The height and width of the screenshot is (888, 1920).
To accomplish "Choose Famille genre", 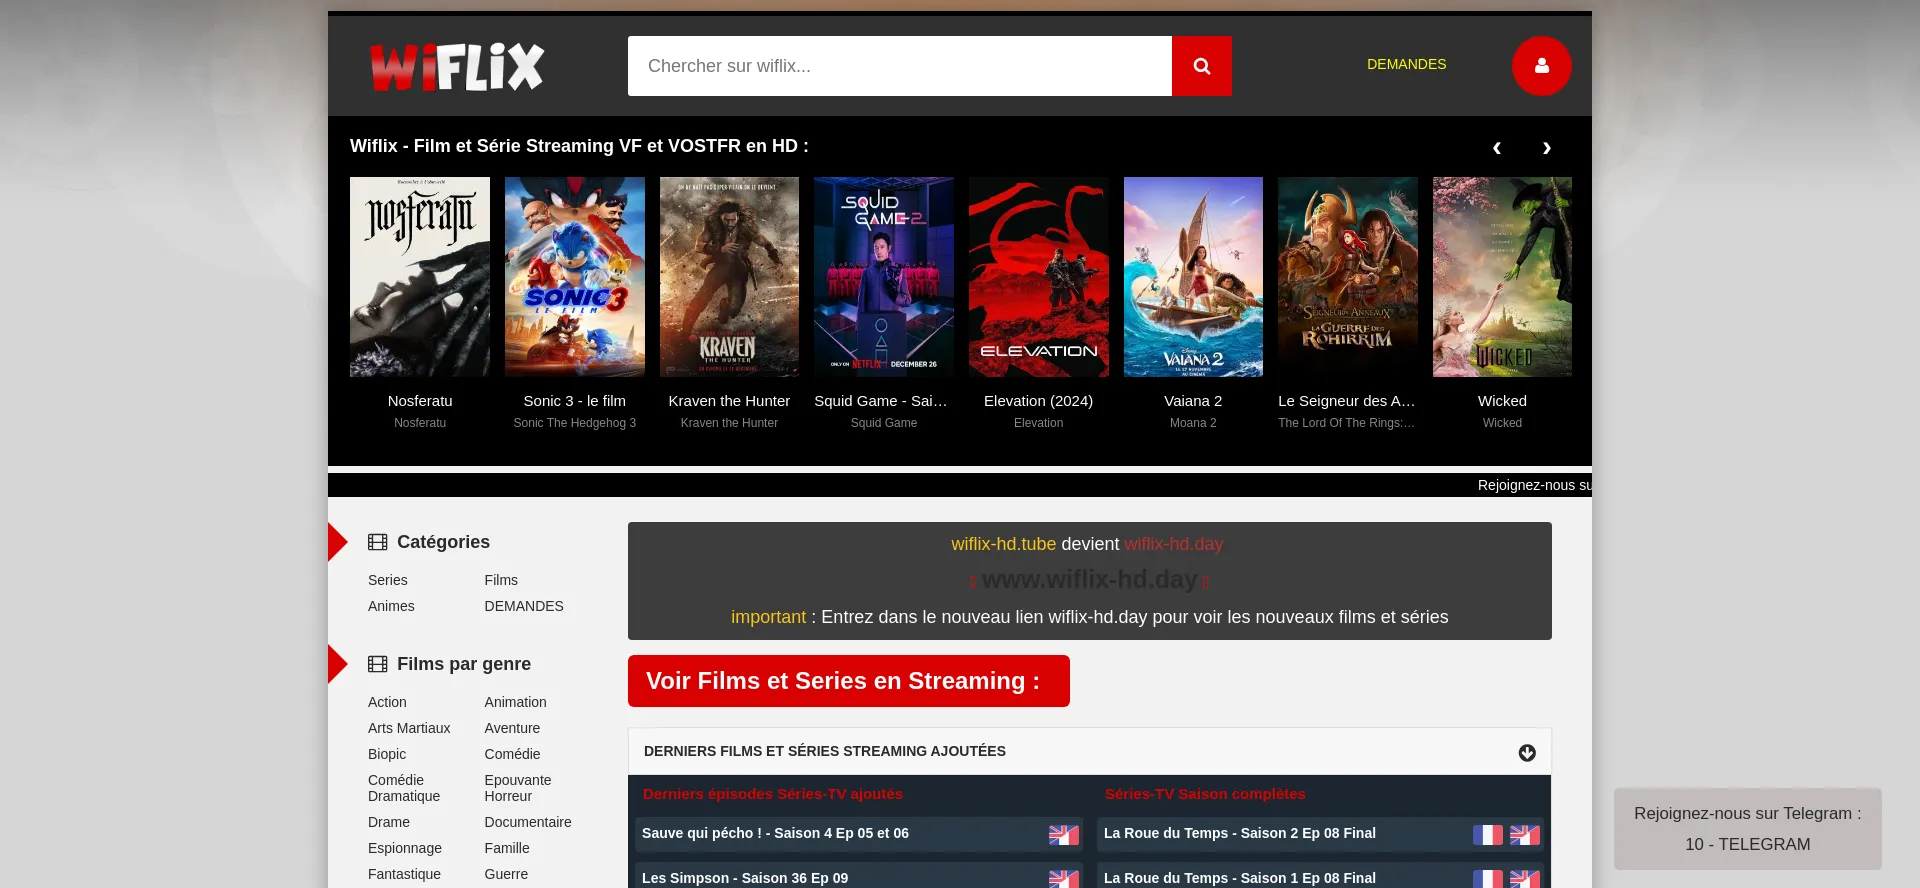I will click(507, 848).
